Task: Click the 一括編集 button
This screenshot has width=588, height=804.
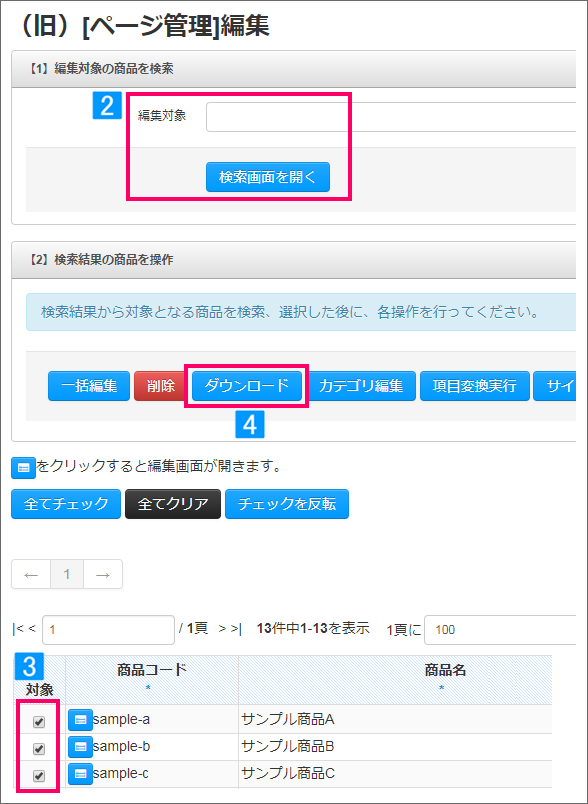Action: [89, 386]
